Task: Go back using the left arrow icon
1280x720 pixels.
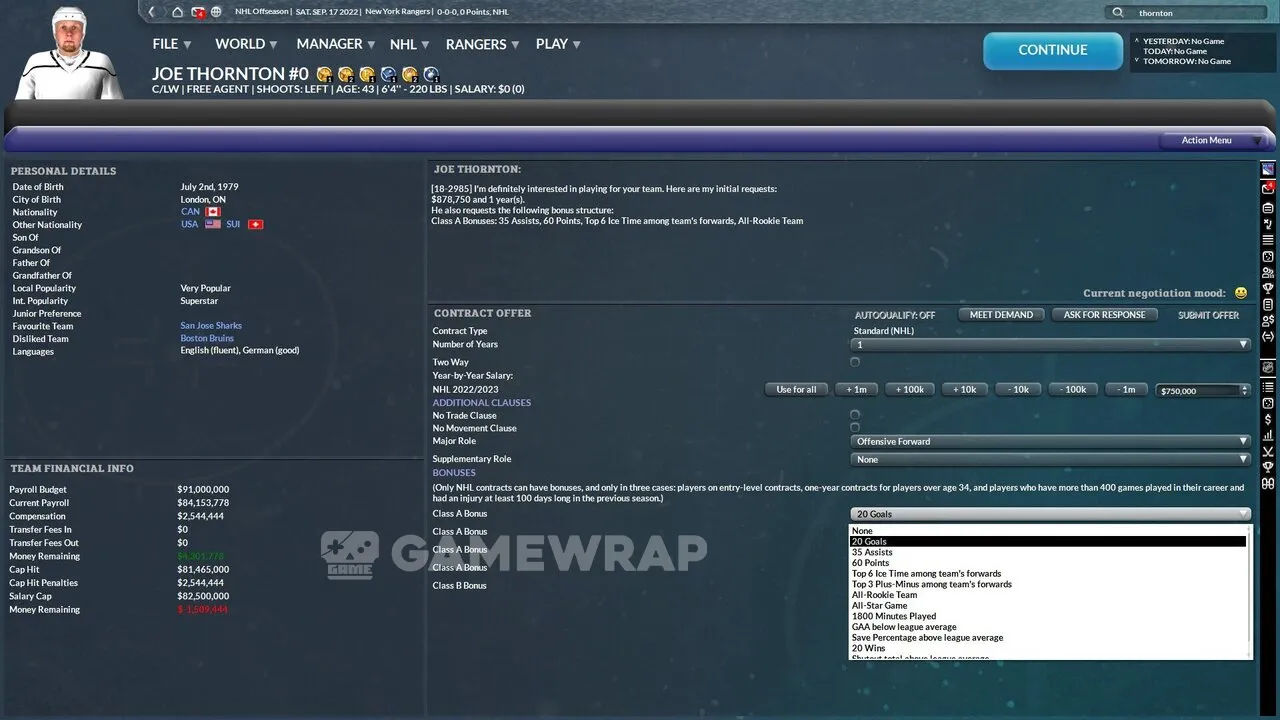Action: coord(152,12)
